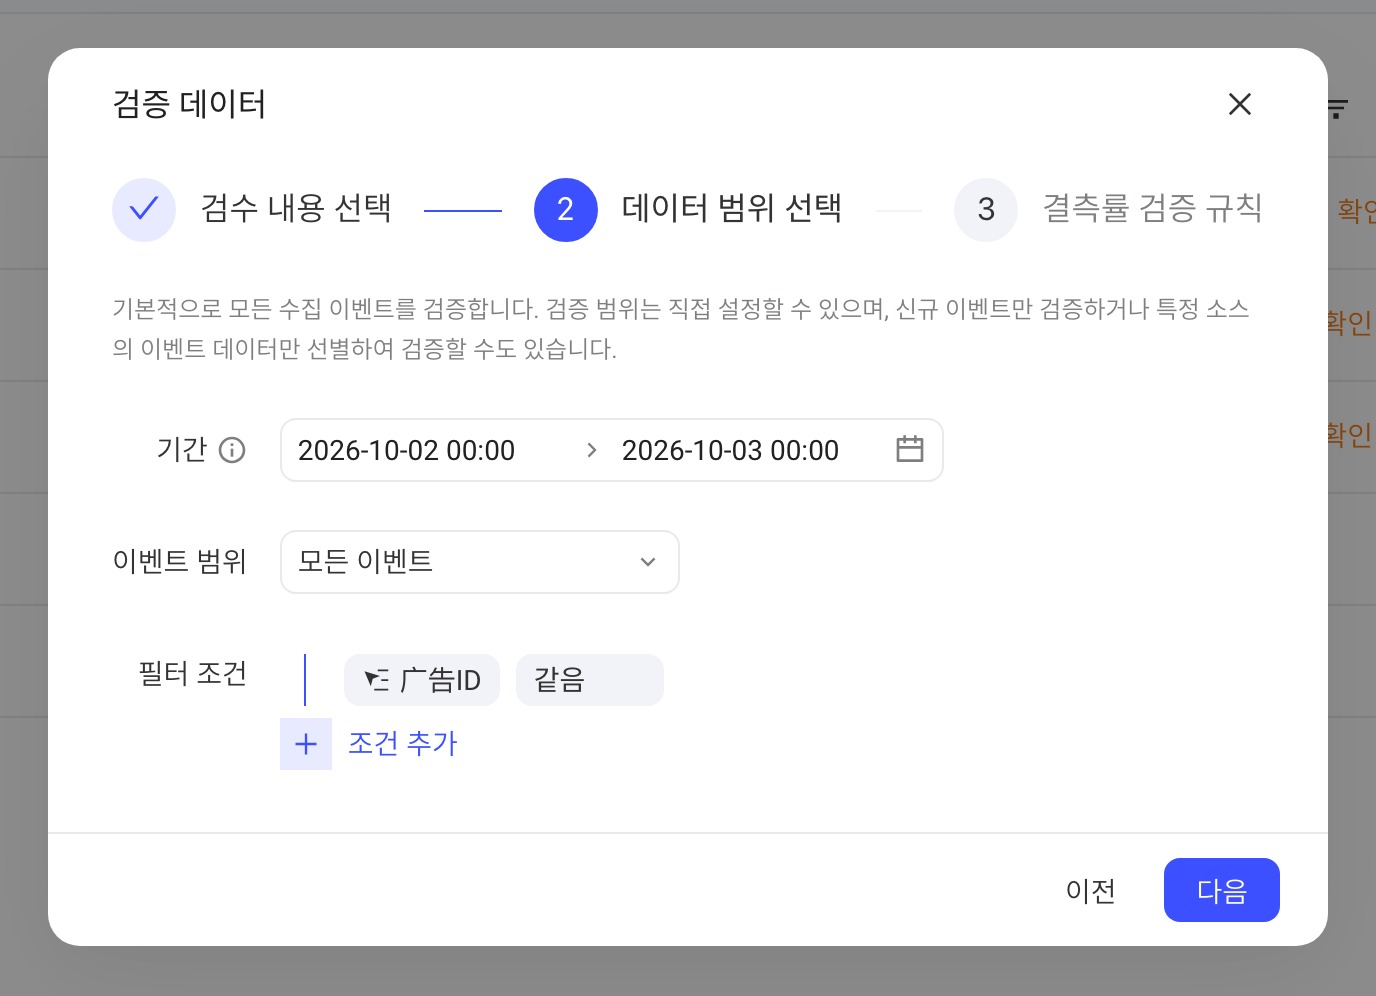Viewport: 1376px width, 996px height.
Task: Click the 다음 button
Action: click(x=1222, y=890)
